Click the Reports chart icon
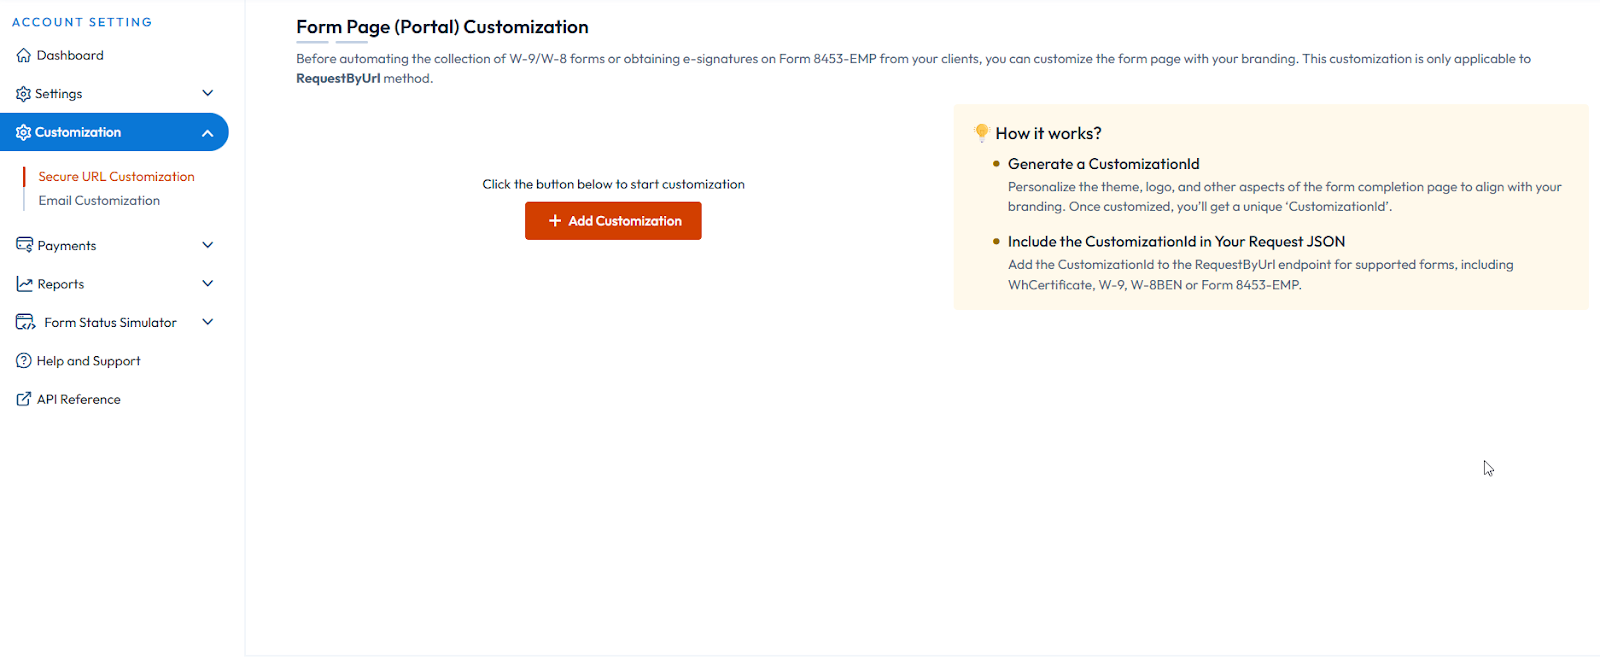This screenshot has width=1600, height=660. [24, 284]
